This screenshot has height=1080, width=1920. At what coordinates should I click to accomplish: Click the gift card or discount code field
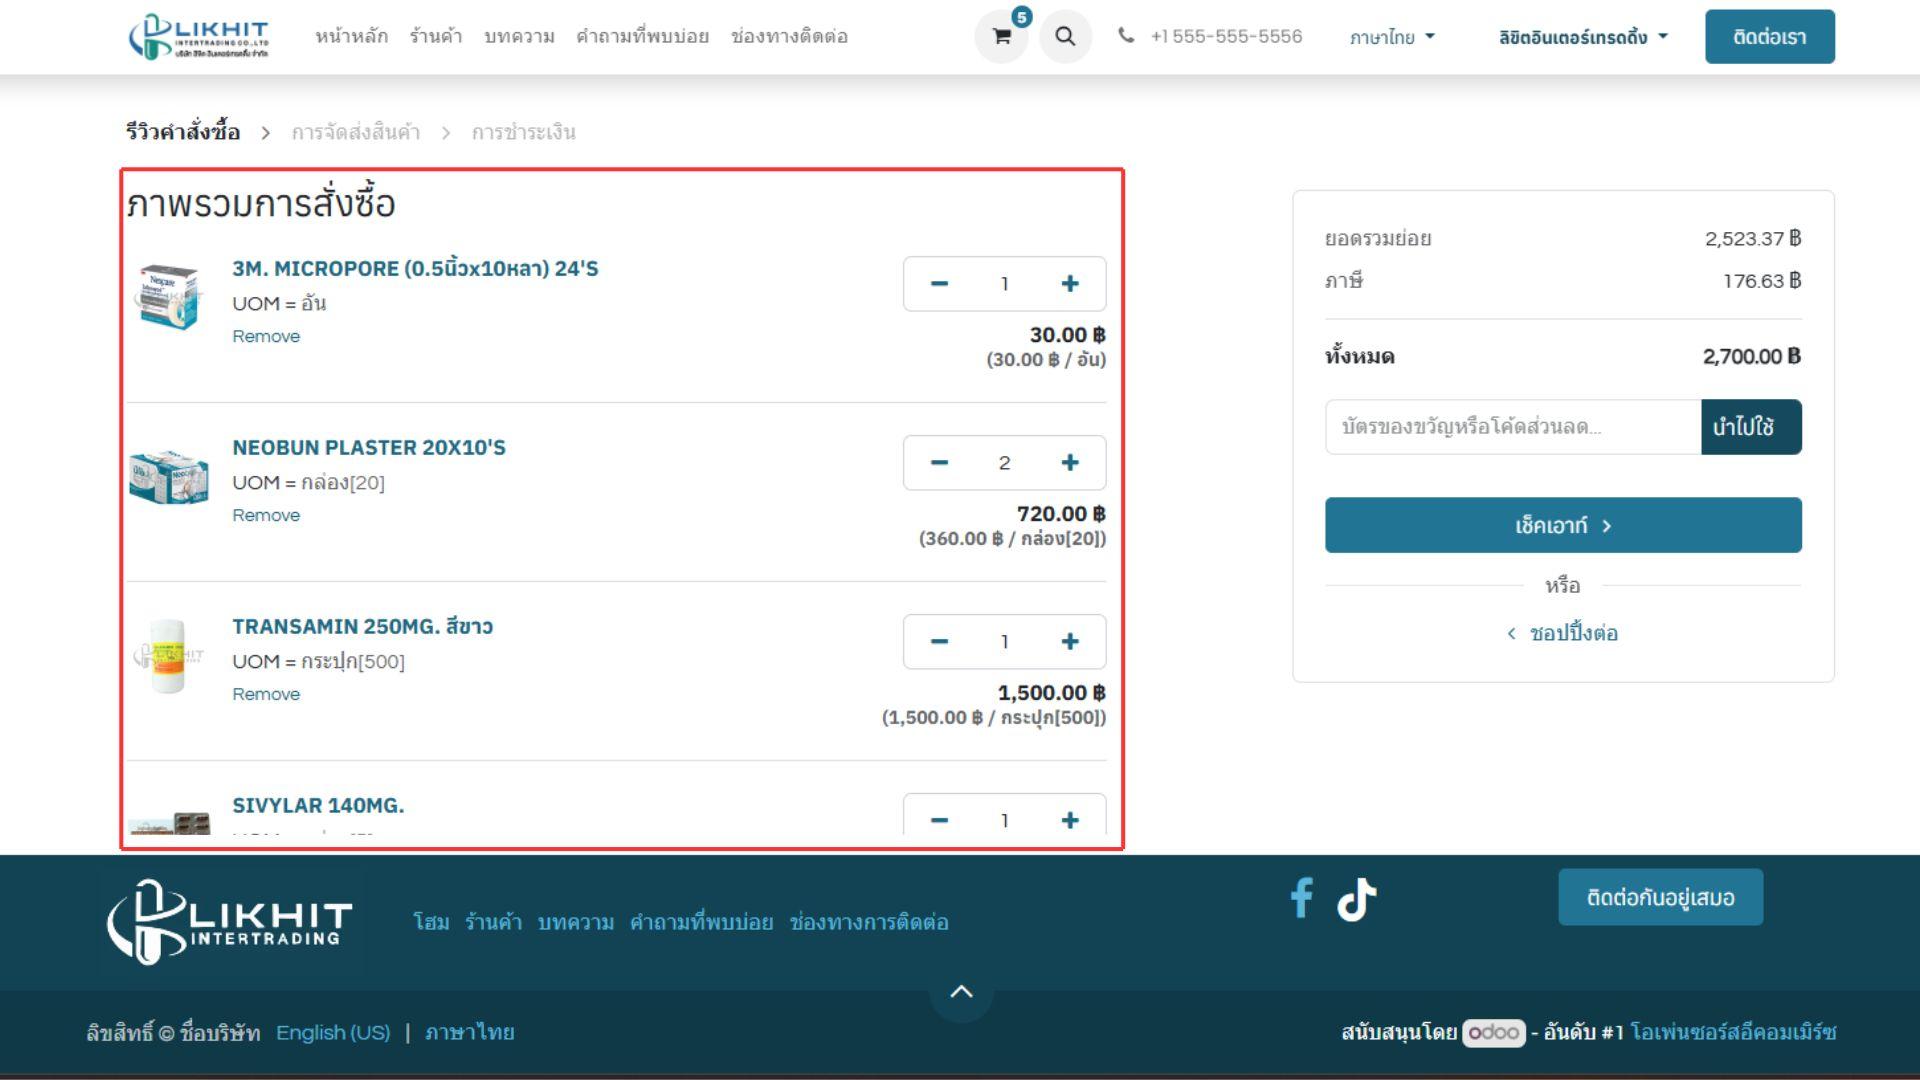coord(1513,427)
